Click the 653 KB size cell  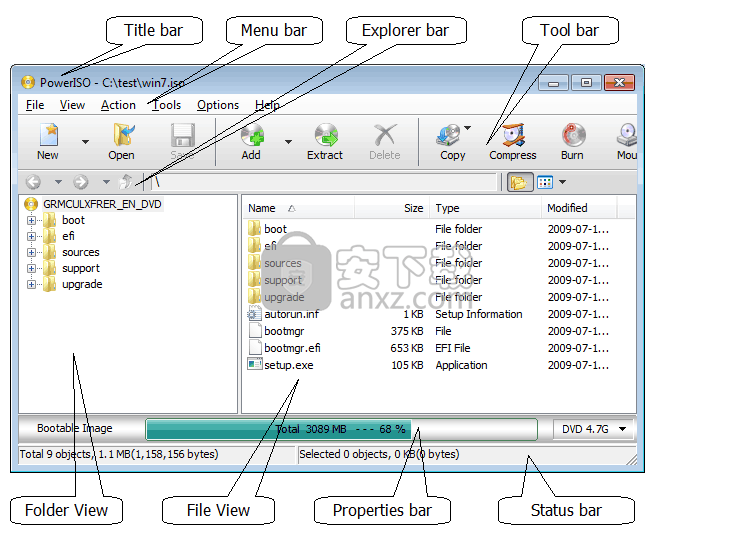pos(407,348)
